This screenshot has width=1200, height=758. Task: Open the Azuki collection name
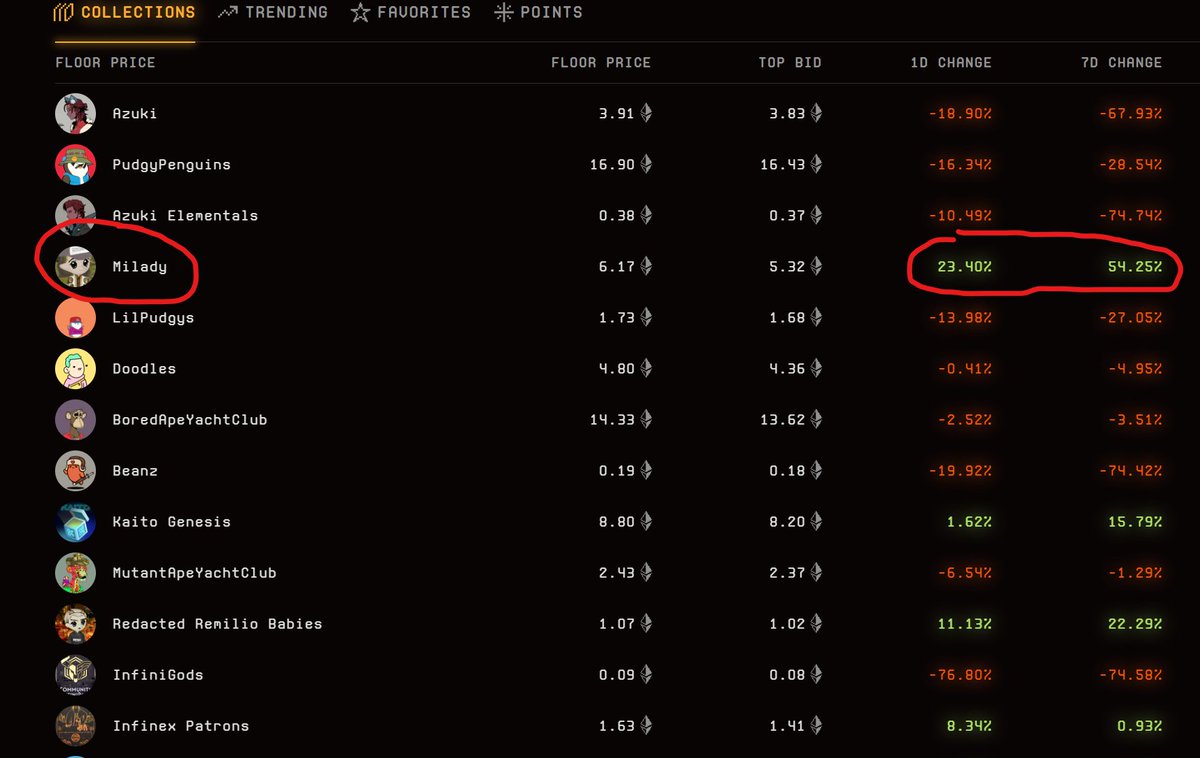[x=135, y=114]
